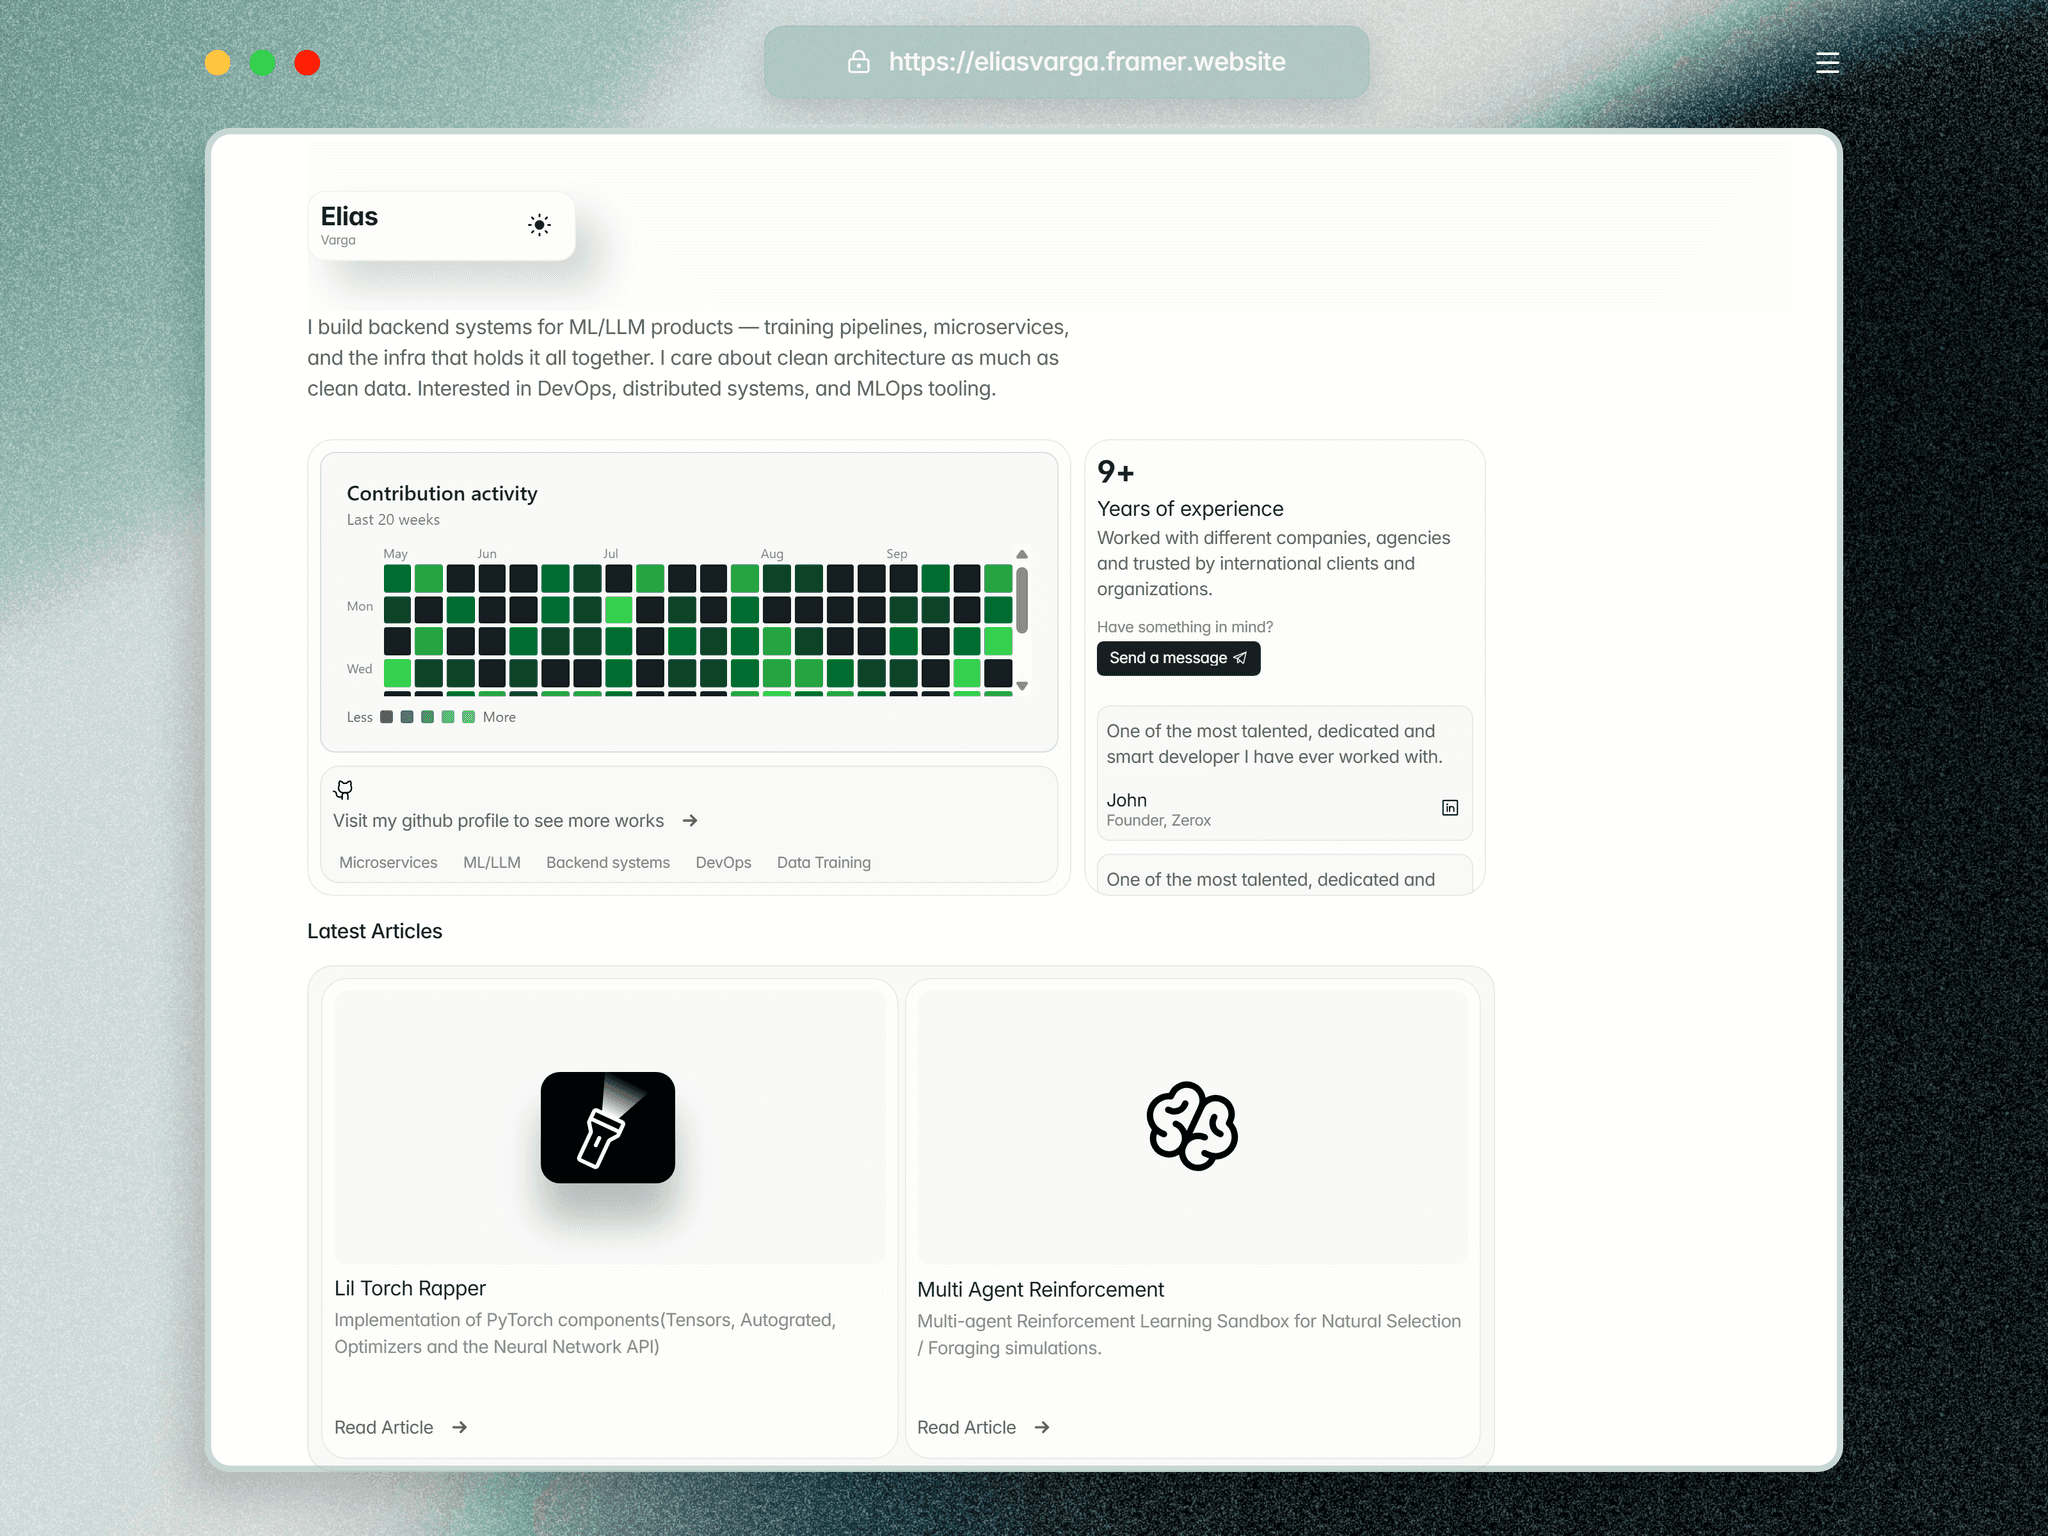This screenshot has height=1536, width=2048.
Task: Click the contribution chart scroll up arrow
Action: tap(1022, 554)
